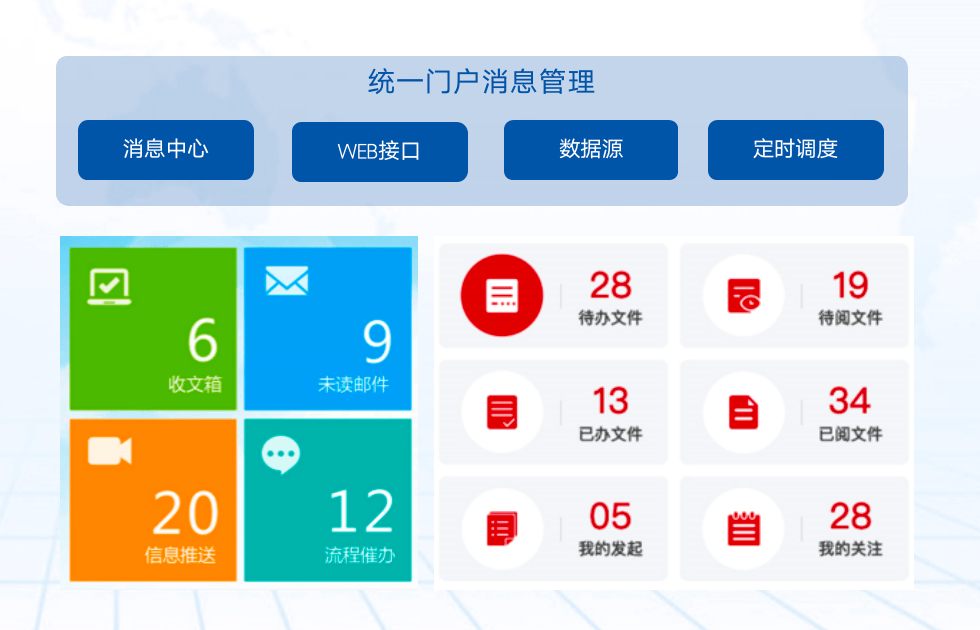Click the count 19 above 待阅文件
Image resolution: width=980 pixels, height=630 pixels.
click(x=851, y=286)
